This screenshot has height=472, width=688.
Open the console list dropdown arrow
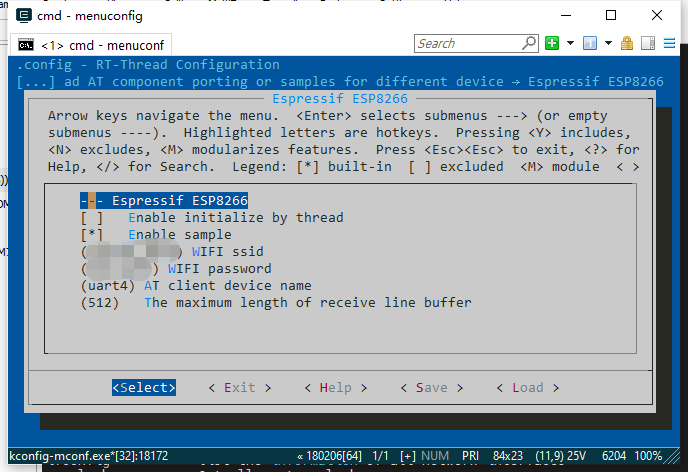tap(608, 43)
